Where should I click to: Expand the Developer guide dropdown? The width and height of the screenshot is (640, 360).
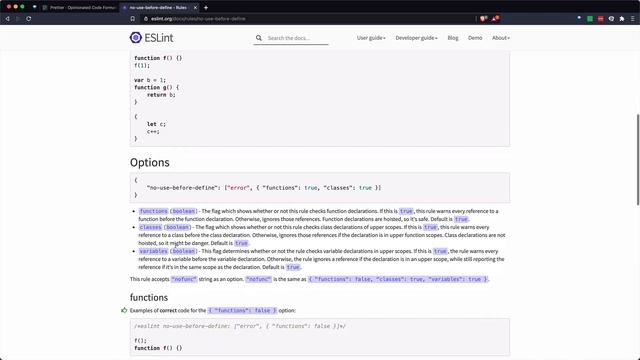pos(416,38)
